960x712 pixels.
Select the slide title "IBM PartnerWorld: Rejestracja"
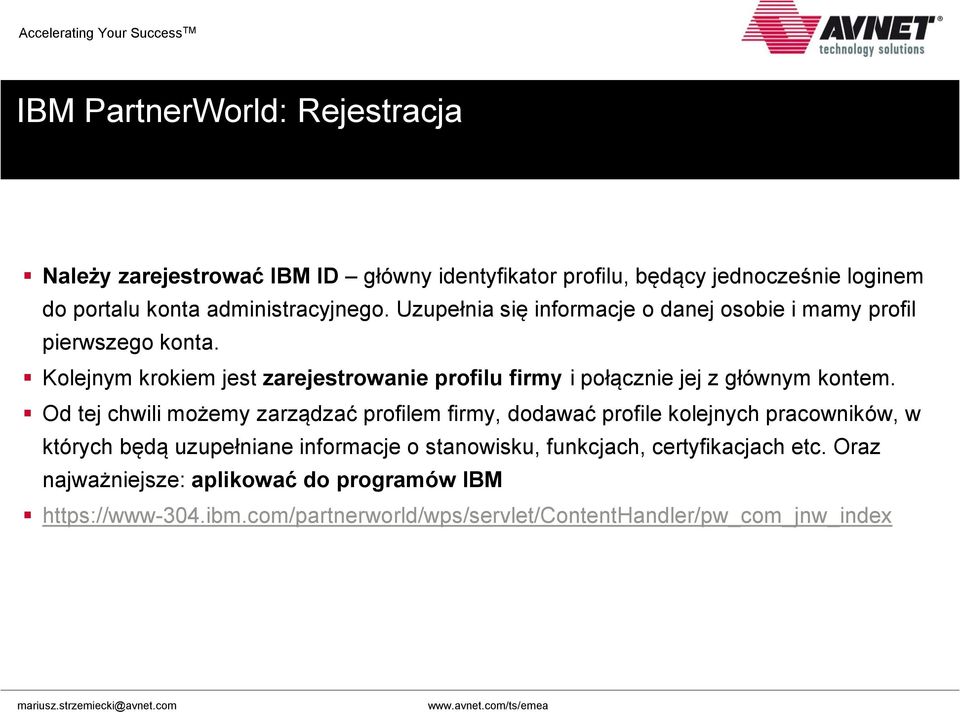(x=239, y=111)
